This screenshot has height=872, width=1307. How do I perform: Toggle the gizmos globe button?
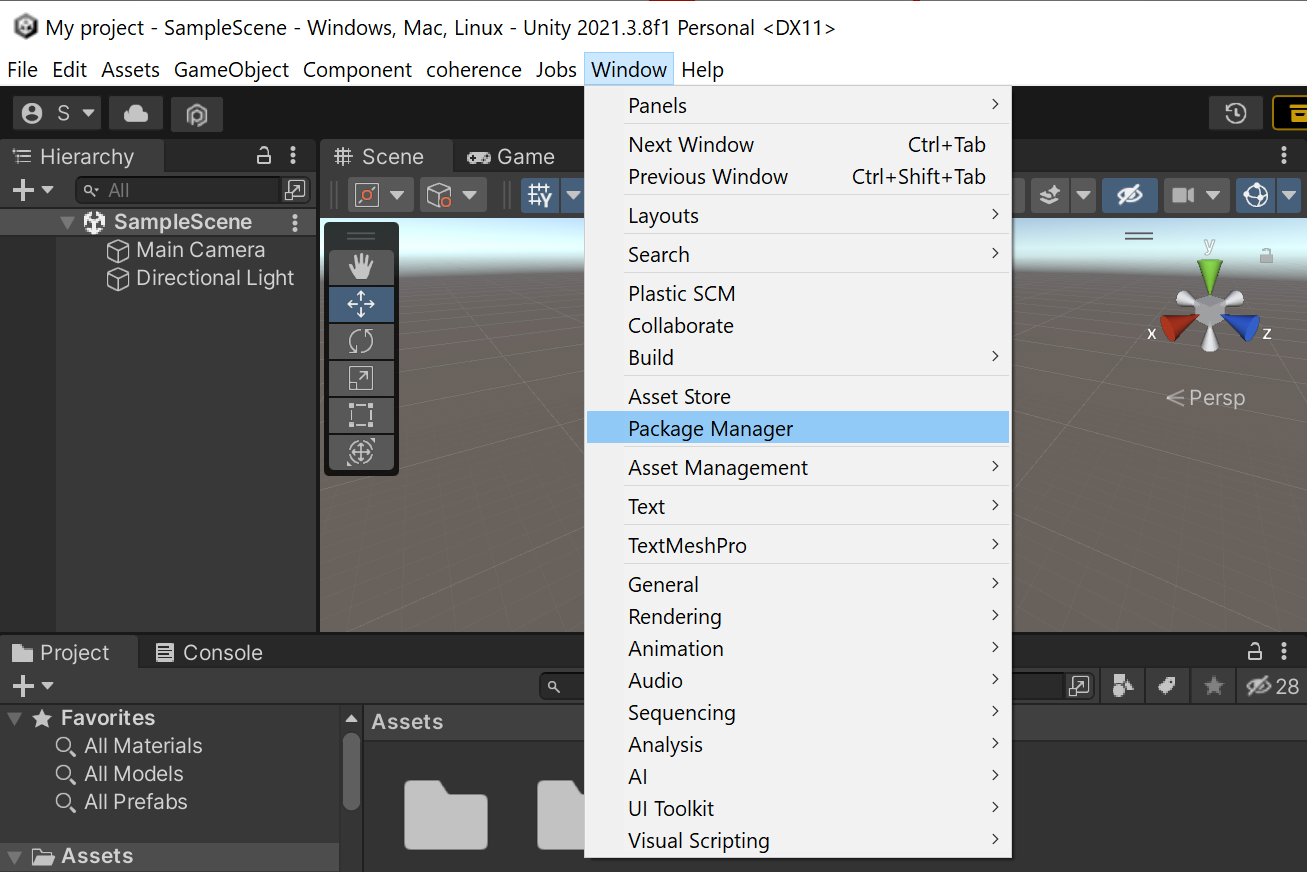[1255, 195]
